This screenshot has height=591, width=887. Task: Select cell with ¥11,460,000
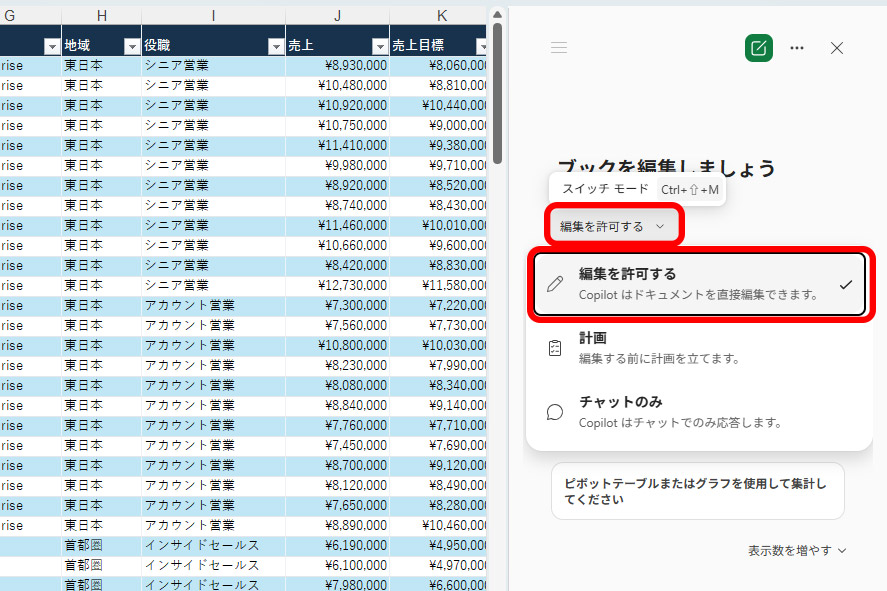coord(338,226)
